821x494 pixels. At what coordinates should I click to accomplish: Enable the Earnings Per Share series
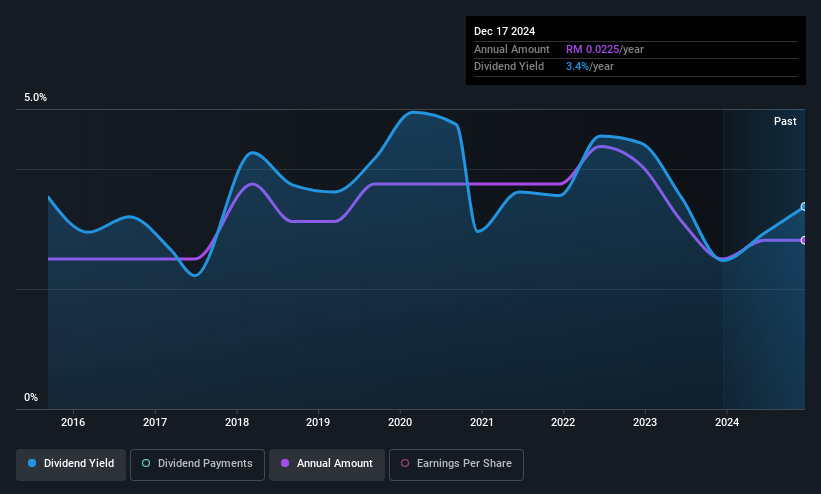click(x=456, y=464)
